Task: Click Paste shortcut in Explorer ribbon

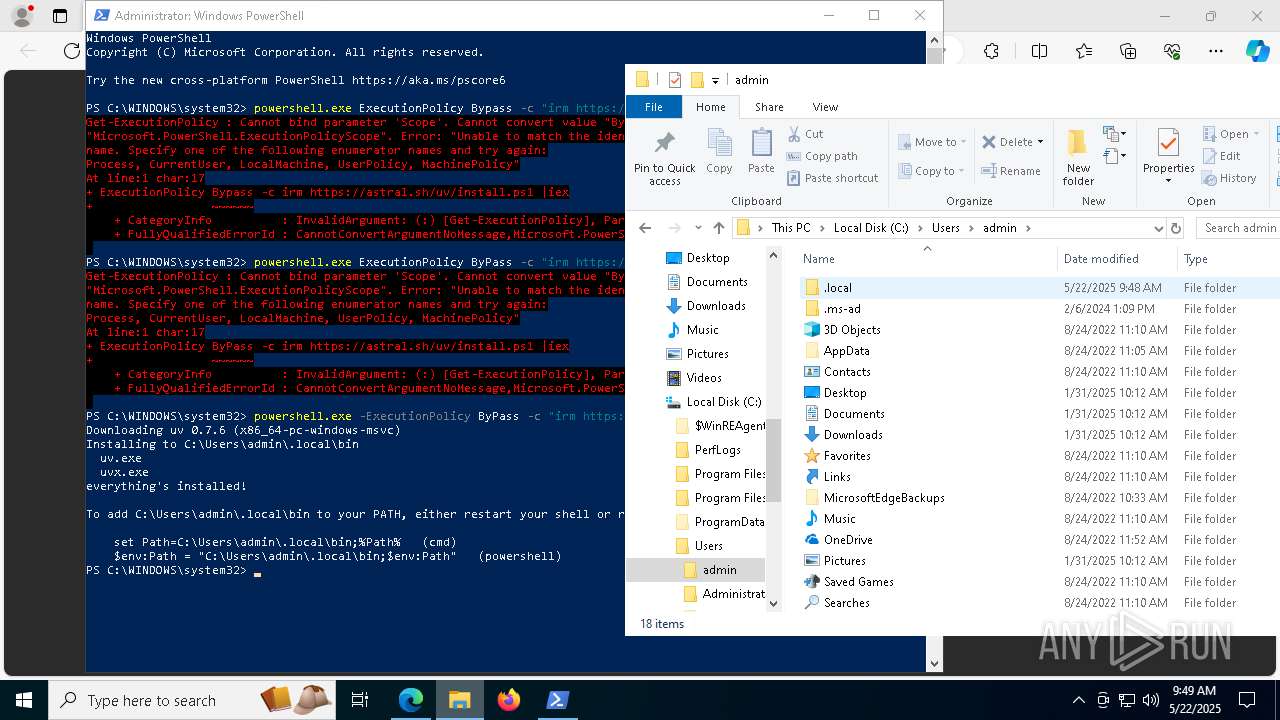Action: pos(832,177)
